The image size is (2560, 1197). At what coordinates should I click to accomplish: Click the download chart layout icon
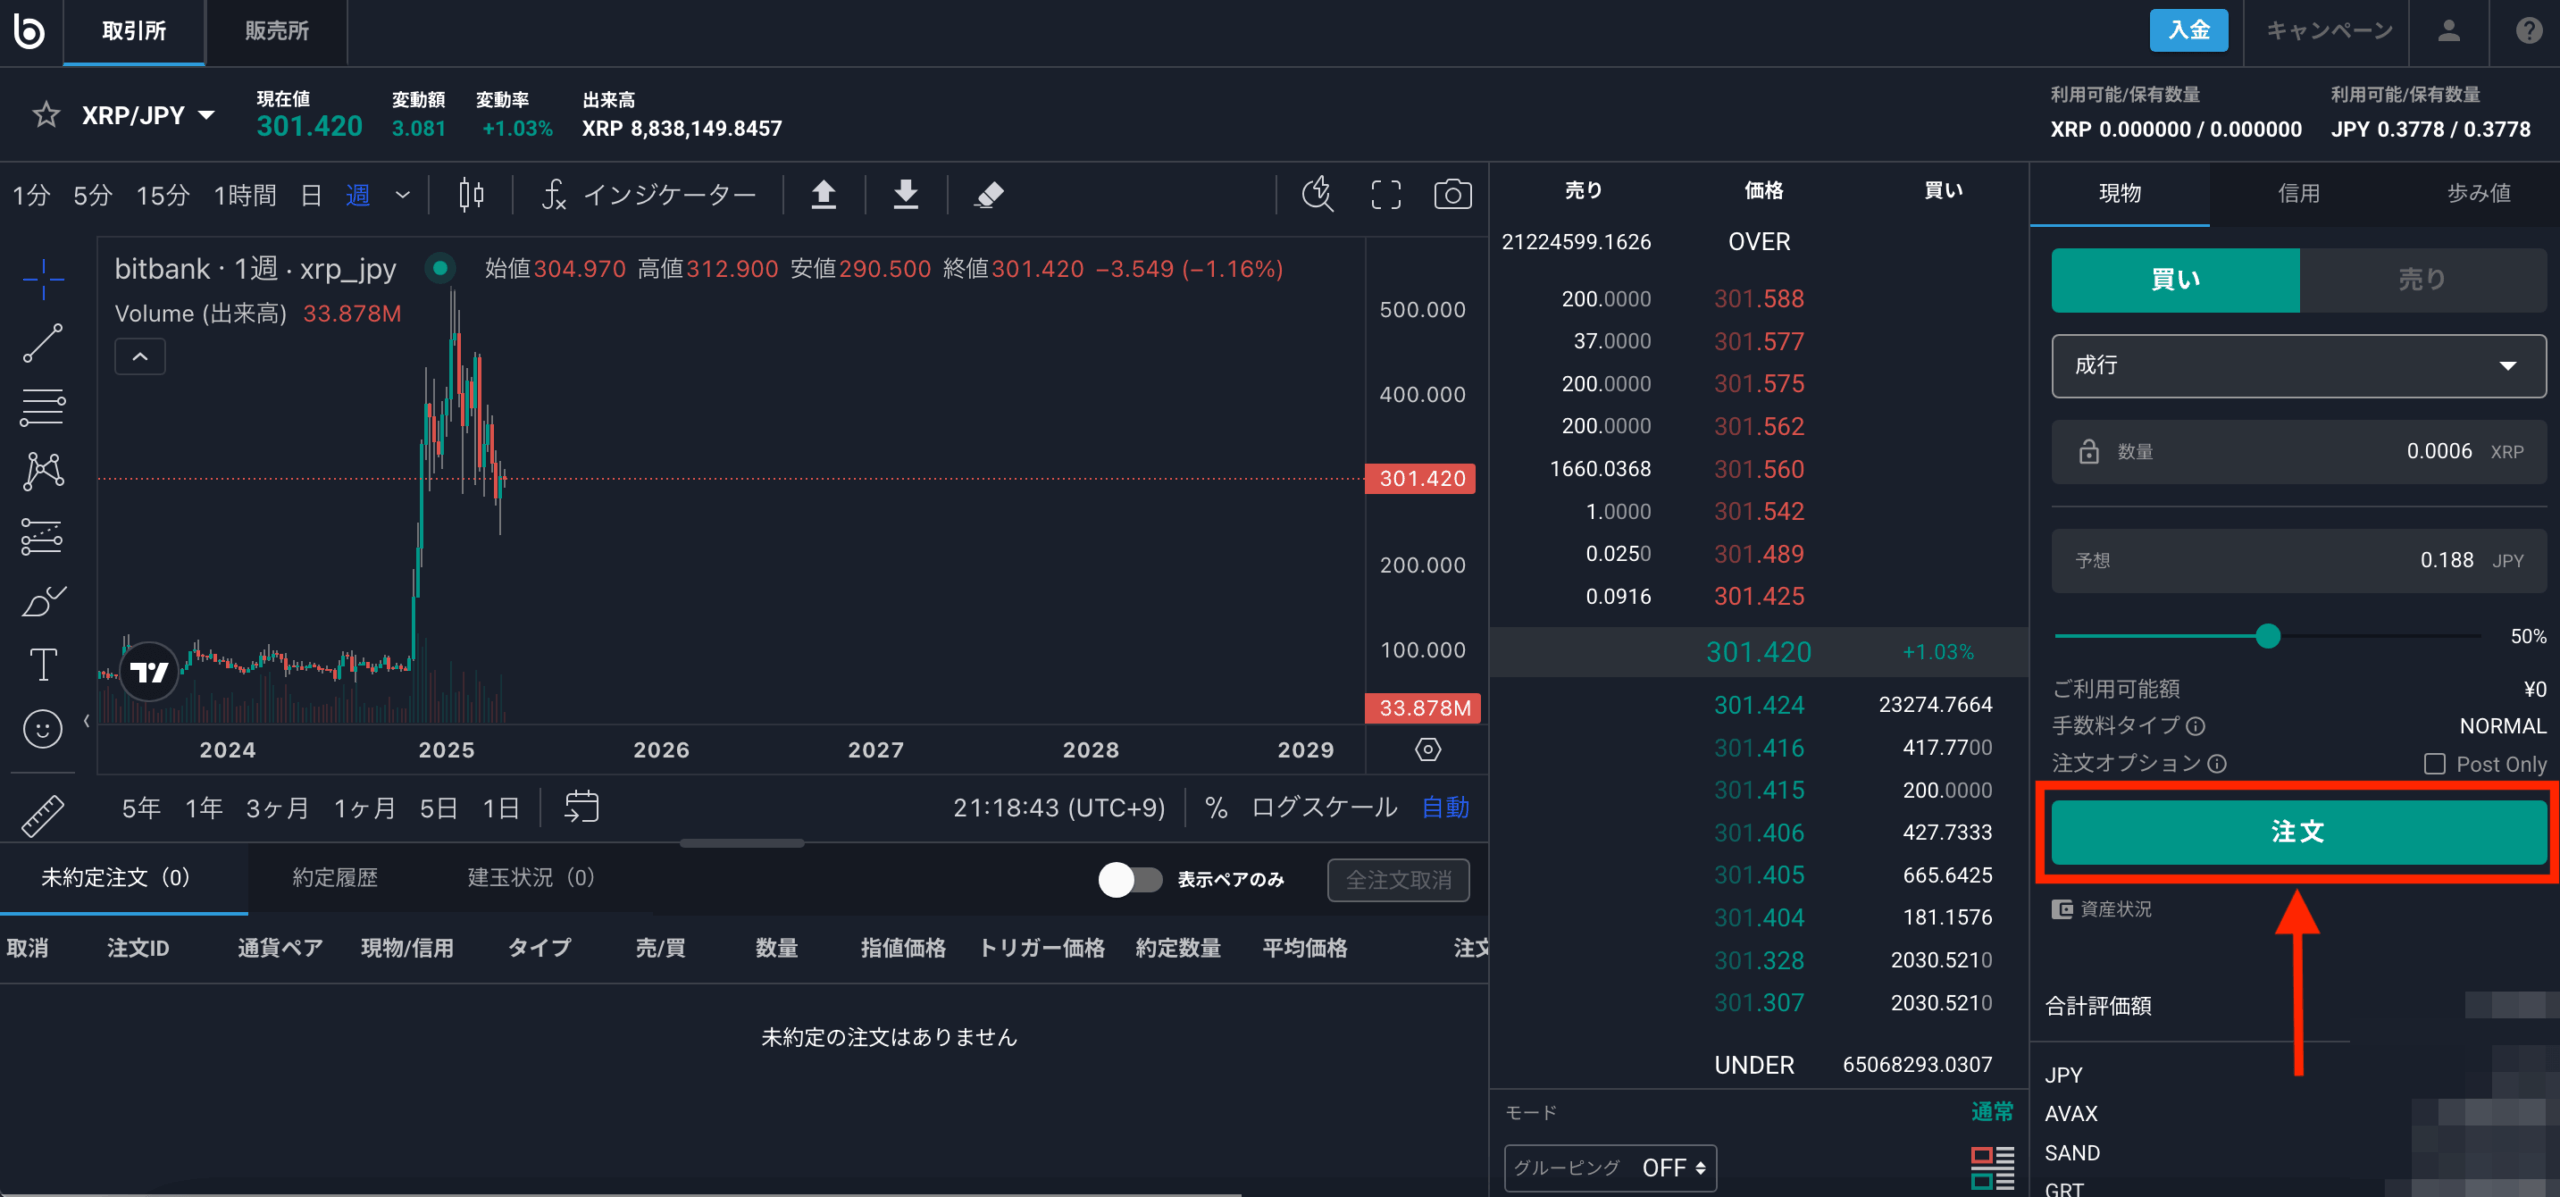tap(906, 194)
